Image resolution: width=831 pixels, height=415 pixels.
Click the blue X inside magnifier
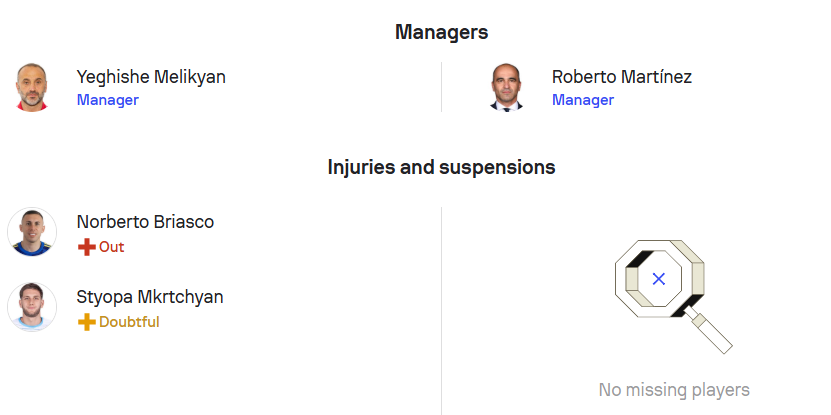tap(659, 279)
